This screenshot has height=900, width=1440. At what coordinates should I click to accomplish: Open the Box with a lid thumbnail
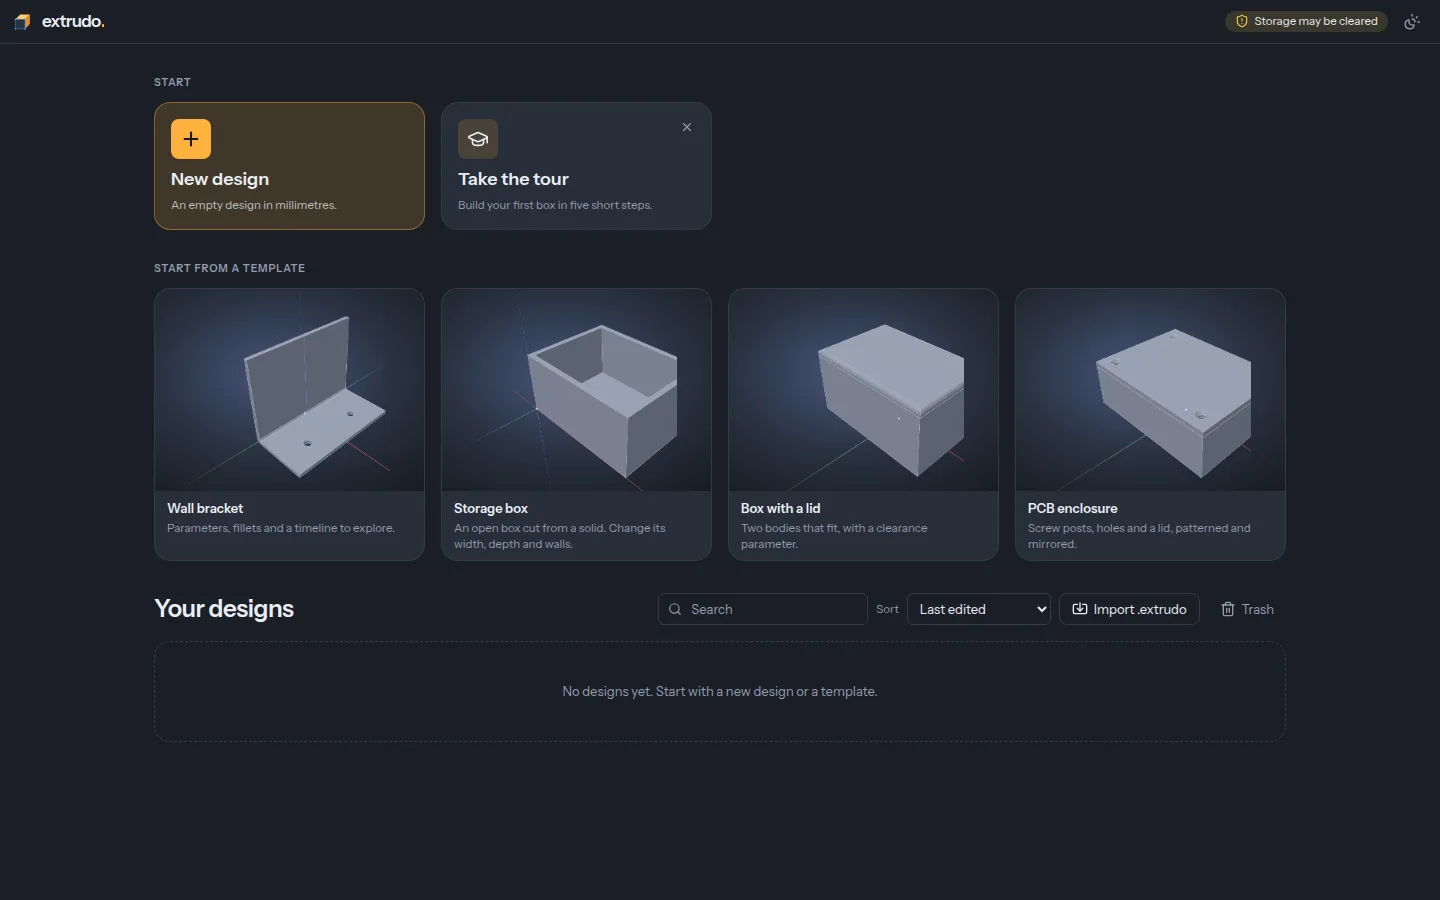tap(863, 390)
